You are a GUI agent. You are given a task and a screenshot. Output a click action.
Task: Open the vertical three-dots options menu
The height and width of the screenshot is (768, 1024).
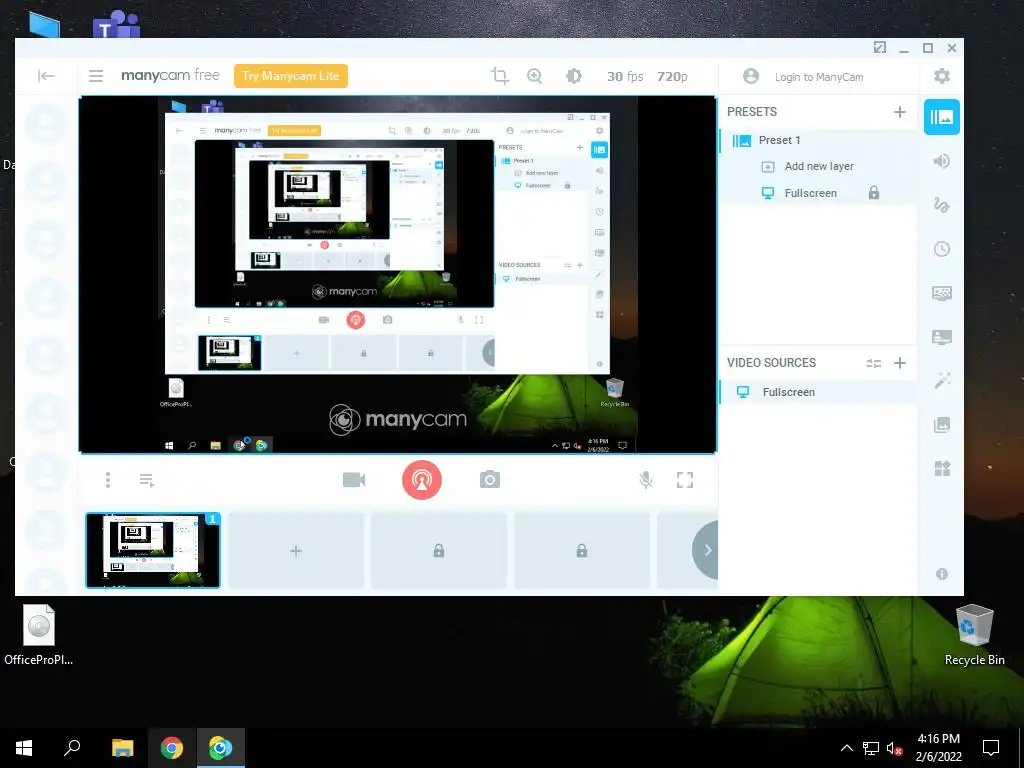(108, 480)
